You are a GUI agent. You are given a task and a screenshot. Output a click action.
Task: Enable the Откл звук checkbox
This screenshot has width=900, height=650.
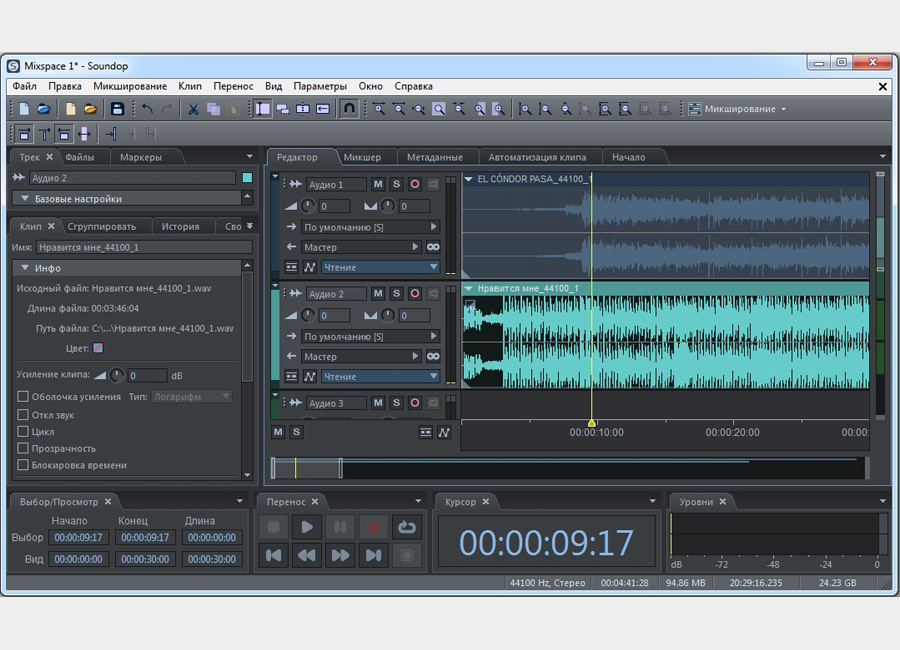pos(23,414)
